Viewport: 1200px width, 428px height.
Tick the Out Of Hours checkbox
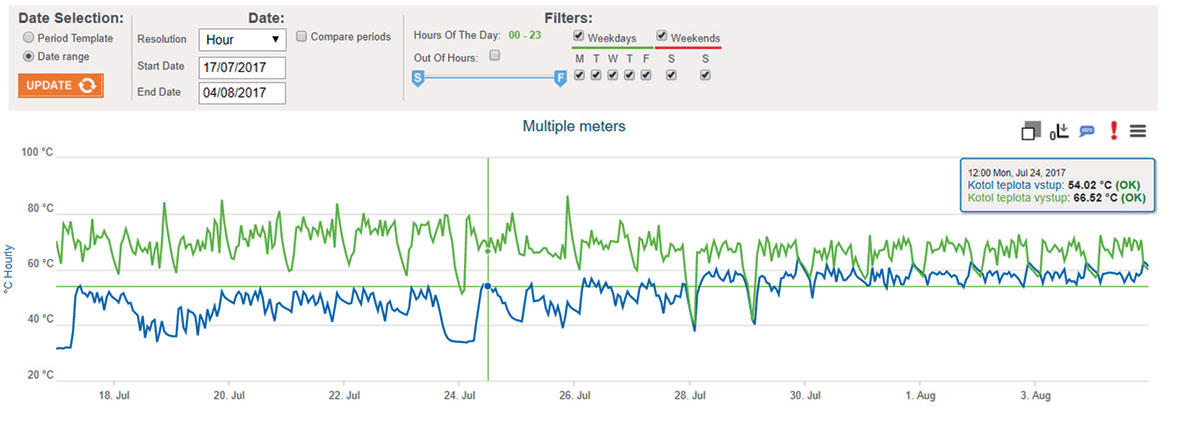[x=494, y=56]
